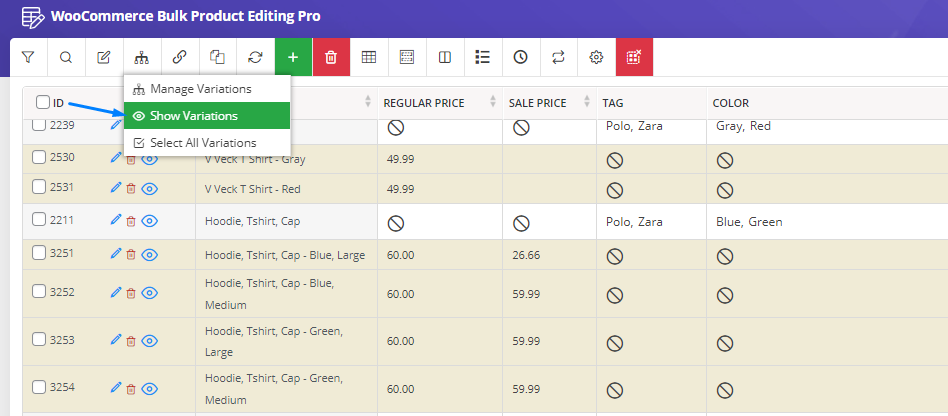Delete variation 3253 with trash icon
Screen dimensions: 948x416
[131, 341]
